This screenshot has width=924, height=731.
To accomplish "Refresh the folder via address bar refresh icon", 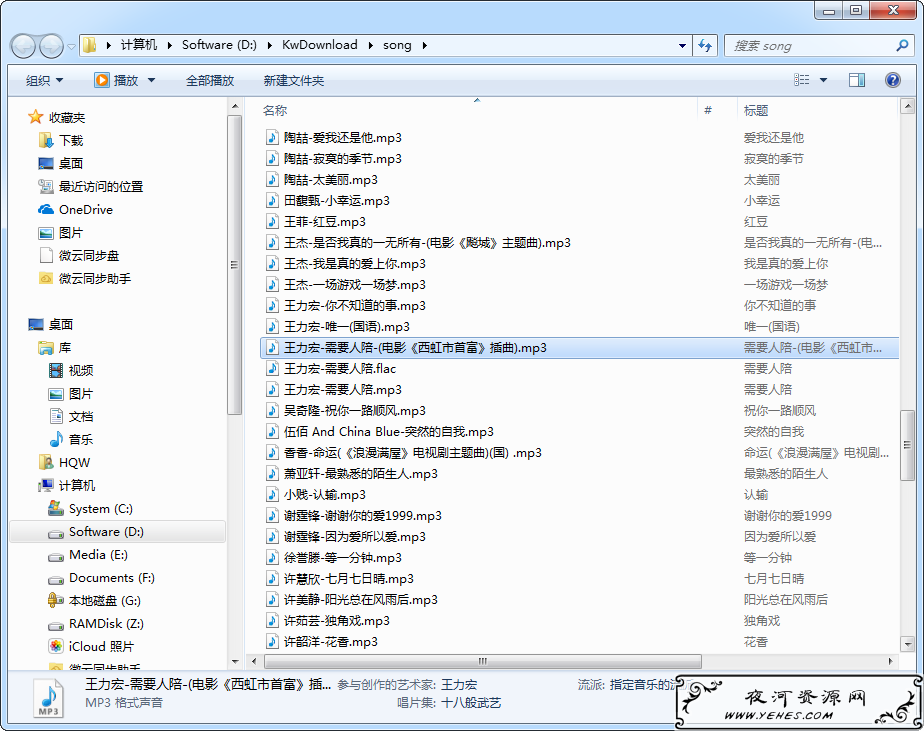I will click(x=705, y=45).
